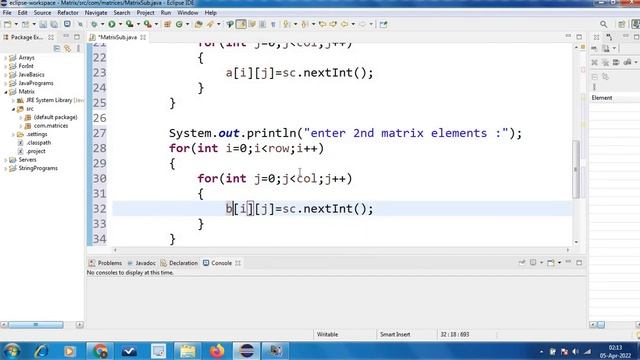Toggle Word Wrap toolbar button
The width and height of the screenshot is (640, 360).
point(252,24)
